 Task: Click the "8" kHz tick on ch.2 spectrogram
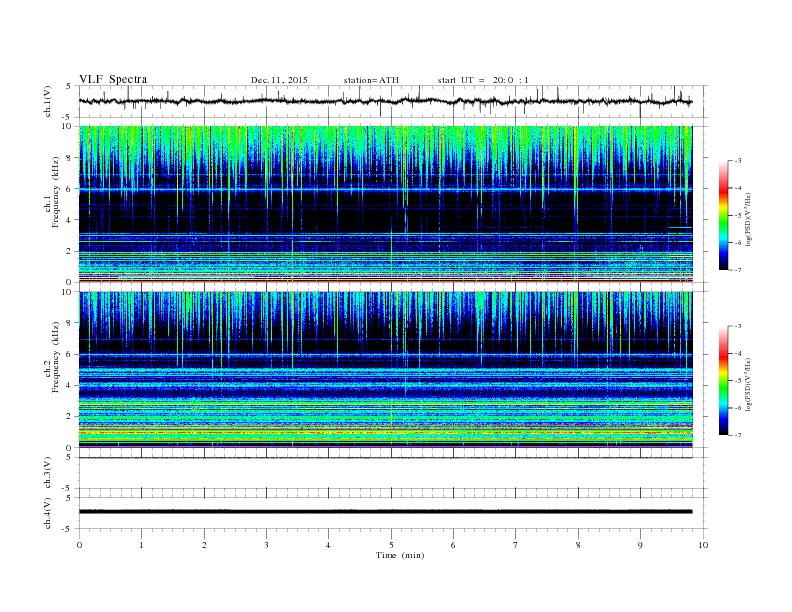click(x=70, y=323)
